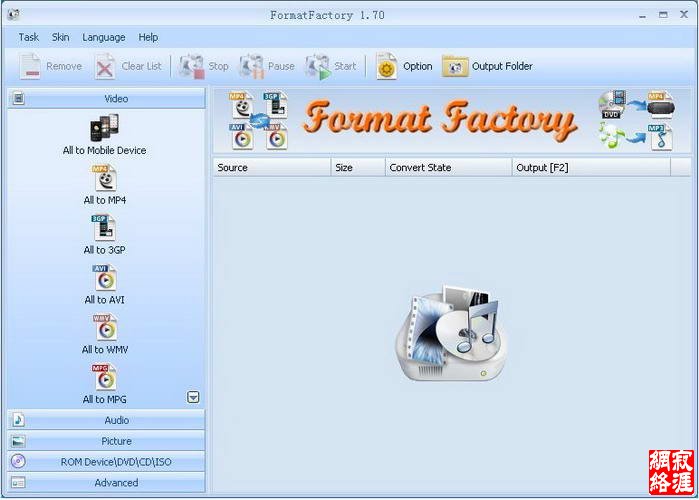Click the Audio panel music note icon

tap(18, 420)
